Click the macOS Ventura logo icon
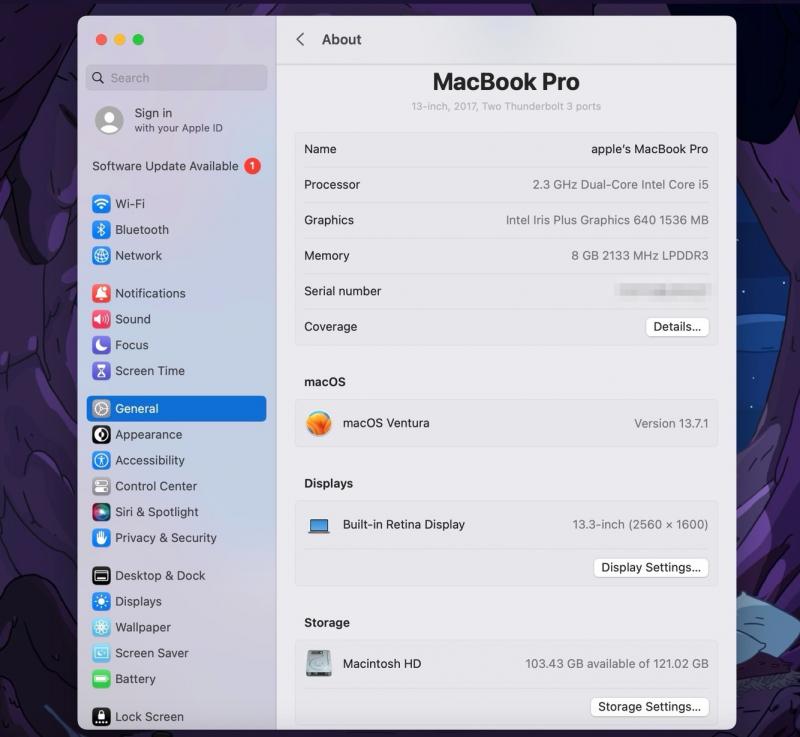800x737 pixels. tap(319, 423)
